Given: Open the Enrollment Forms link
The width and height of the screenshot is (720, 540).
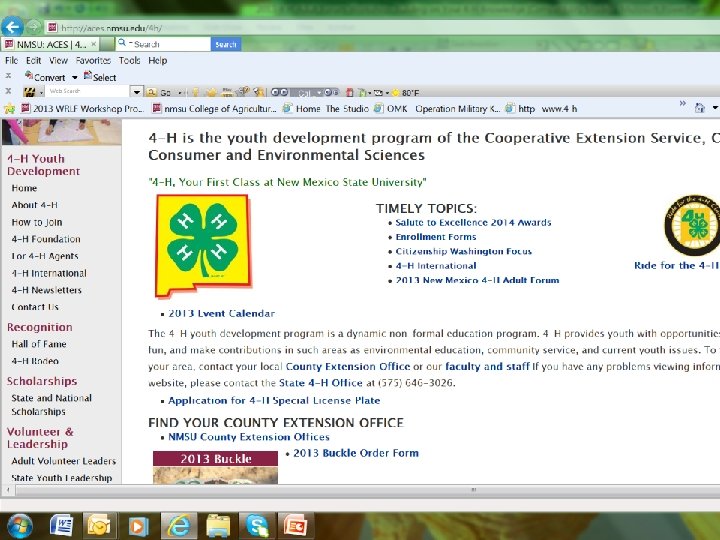Looking at the screenshot, I should (x=436, y=237).
